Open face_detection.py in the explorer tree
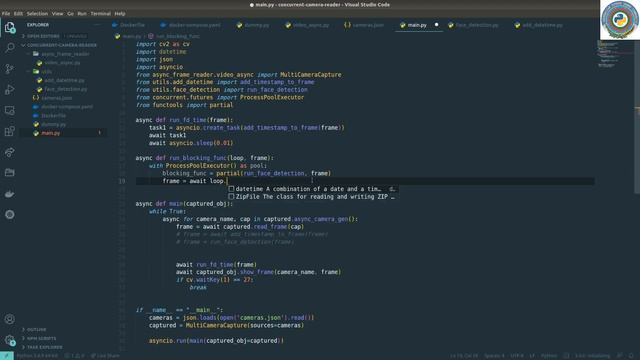Image resolution: width=640 pixels, height=360 pixels. tap(65, 89)
